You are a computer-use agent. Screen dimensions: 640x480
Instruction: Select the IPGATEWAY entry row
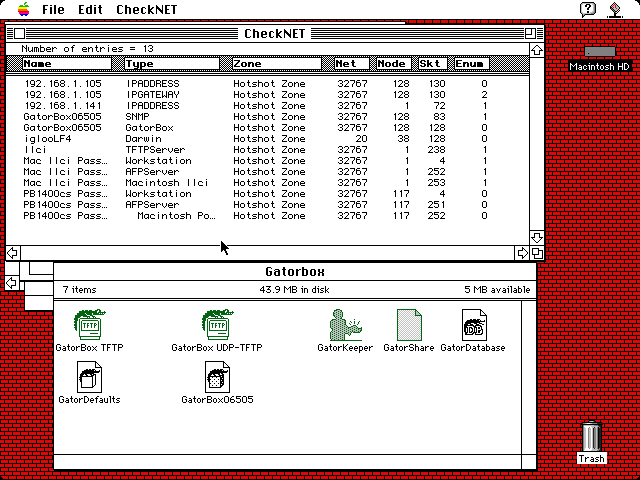tap(255, 95)
